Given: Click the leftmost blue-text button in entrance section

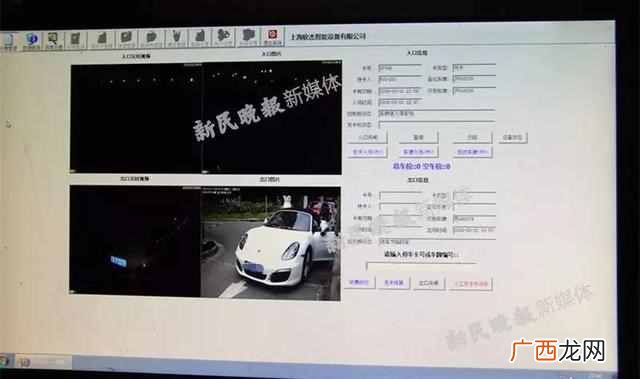Looking at the screenshot, I should [x=367, y=152].
